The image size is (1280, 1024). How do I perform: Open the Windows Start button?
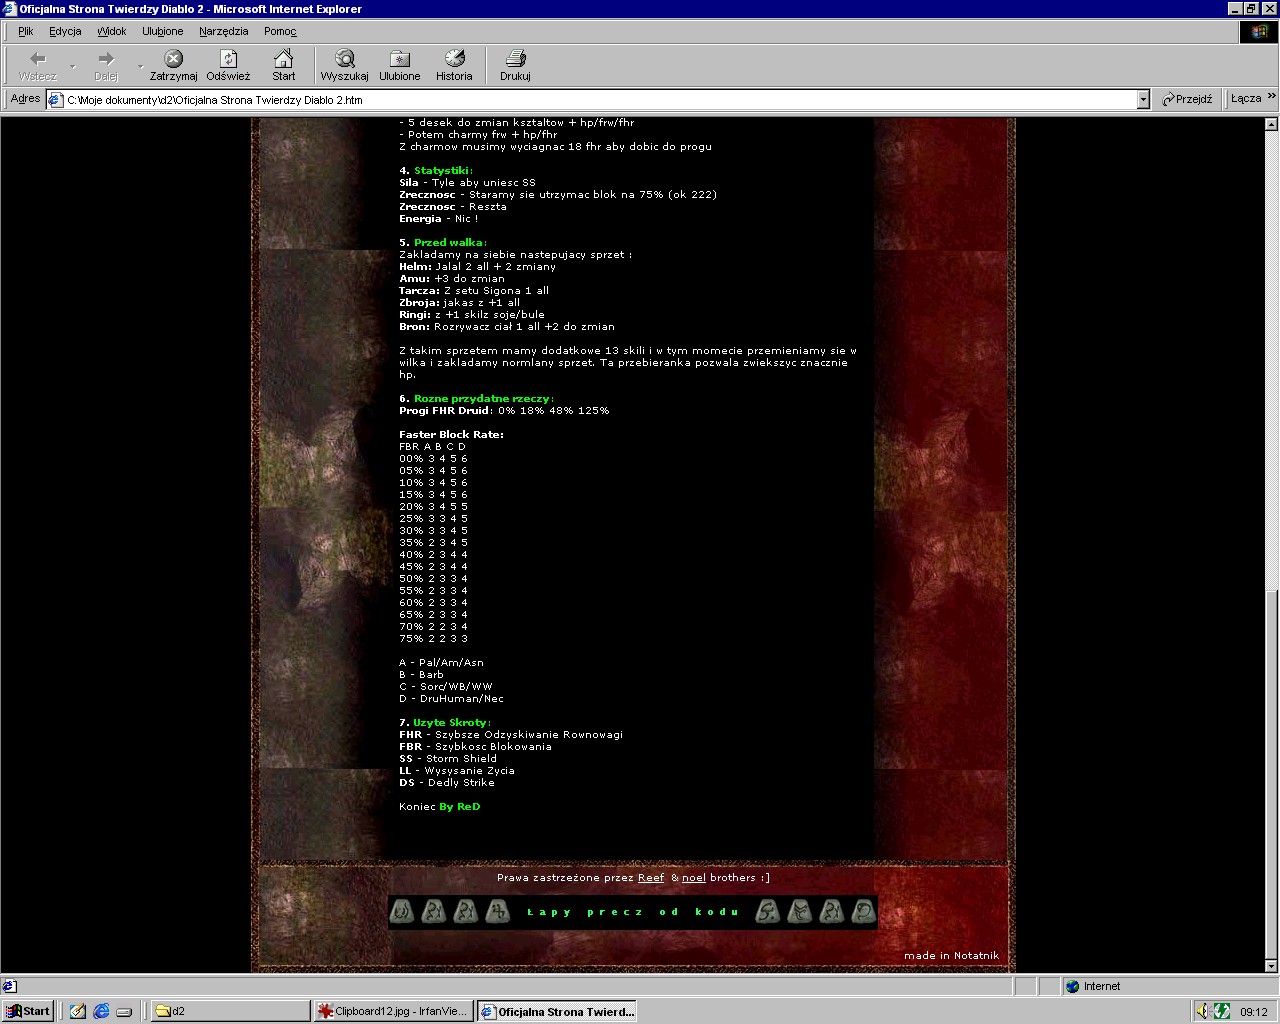point(28,1011)
